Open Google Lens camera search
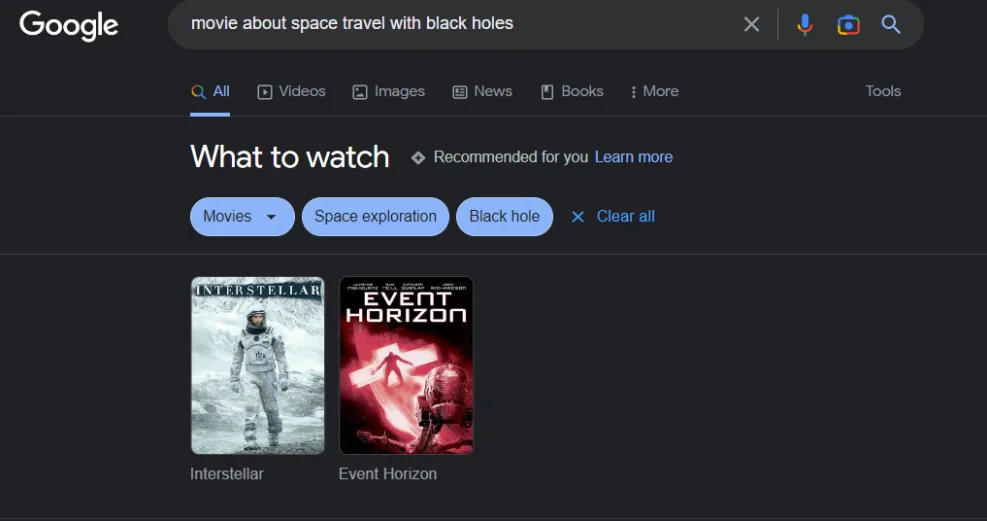Screen dimensions: 987x521 point(848,25)
